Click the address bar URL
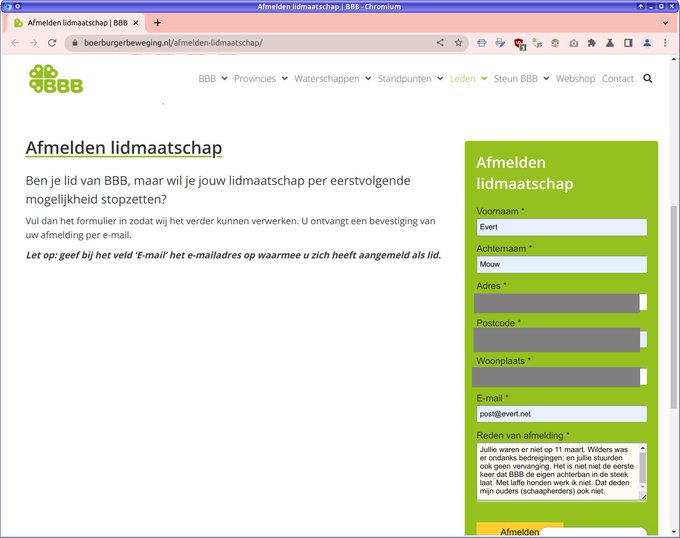The width and height of the screenshot is (680, 538). pyautogui.click(x=173, y=43)
